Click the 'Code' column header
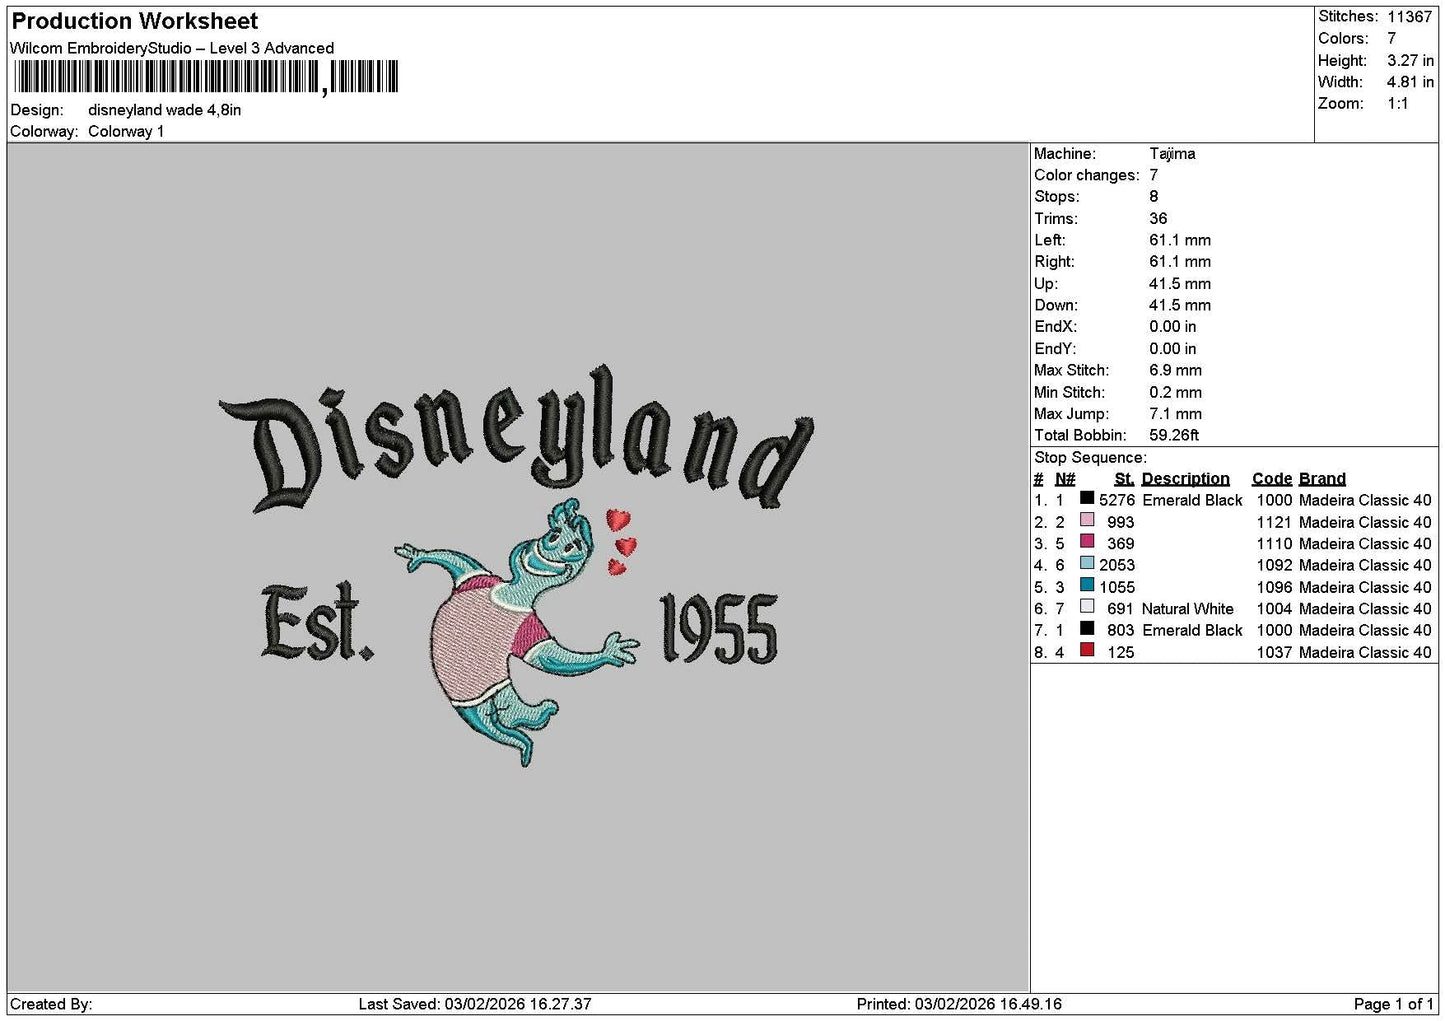The width and height of the screenshot is (1445, 1021). tap(1271, 479)
